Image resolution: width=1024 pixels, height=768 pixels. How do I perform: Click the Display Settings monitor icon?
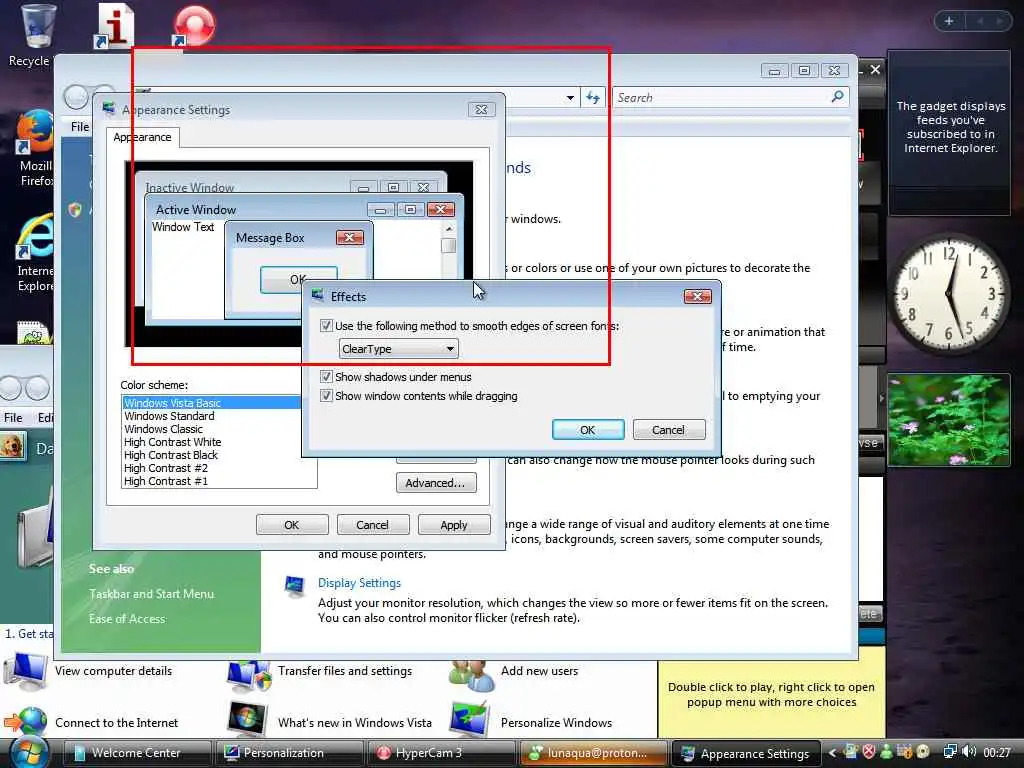click(295, 586)
